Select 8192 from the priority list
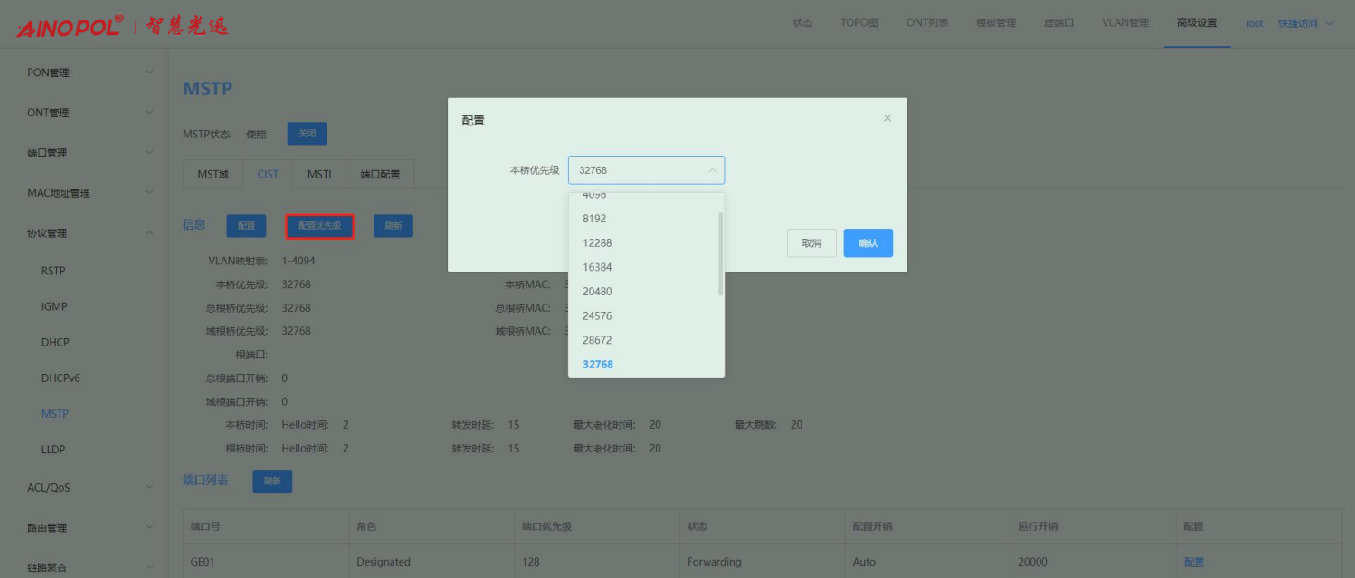 [x=595, y=218]
